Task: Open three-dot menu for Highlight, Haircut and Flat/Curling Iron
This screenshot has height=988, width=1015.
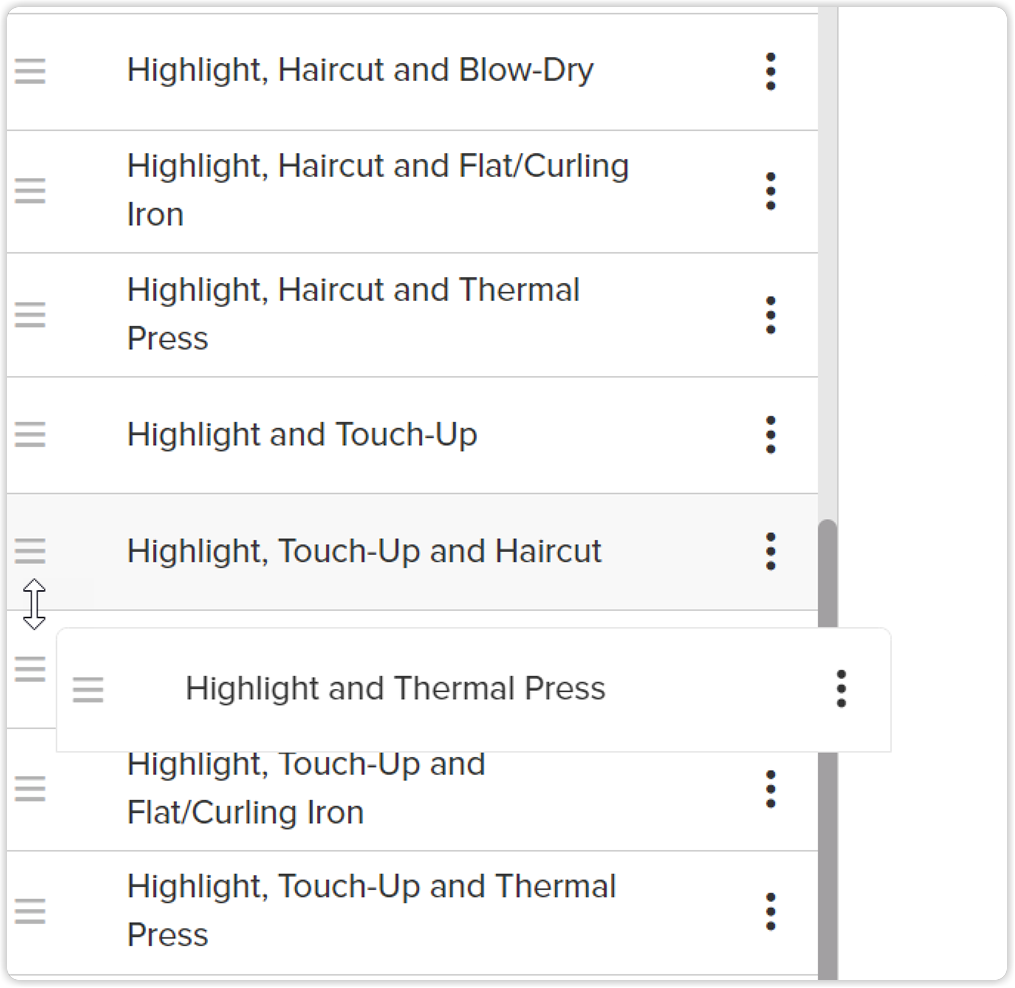Action: 770,191
